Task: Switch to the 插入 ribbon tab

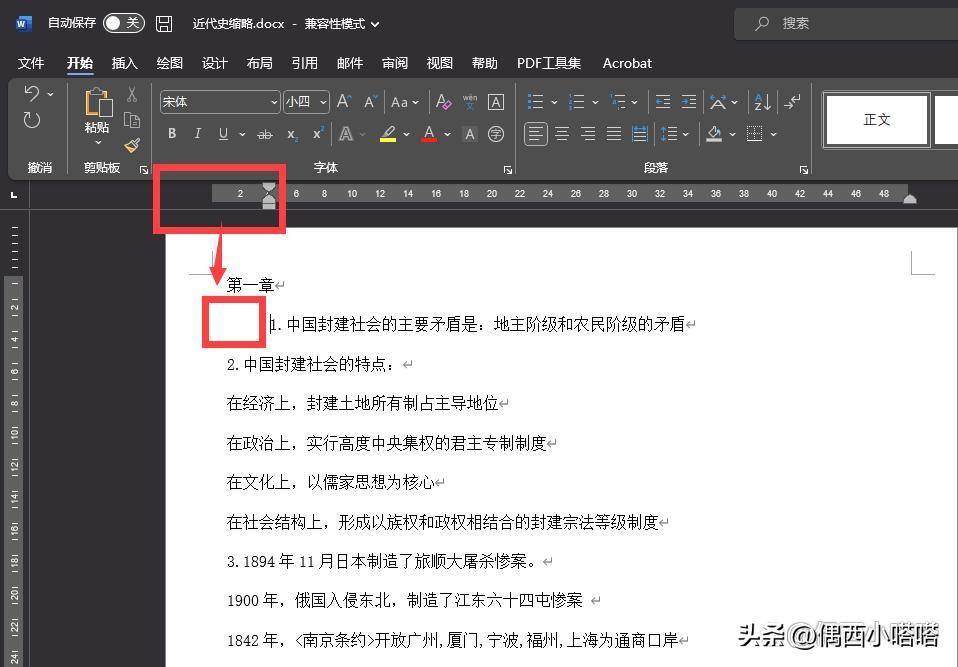Action: 124,63
